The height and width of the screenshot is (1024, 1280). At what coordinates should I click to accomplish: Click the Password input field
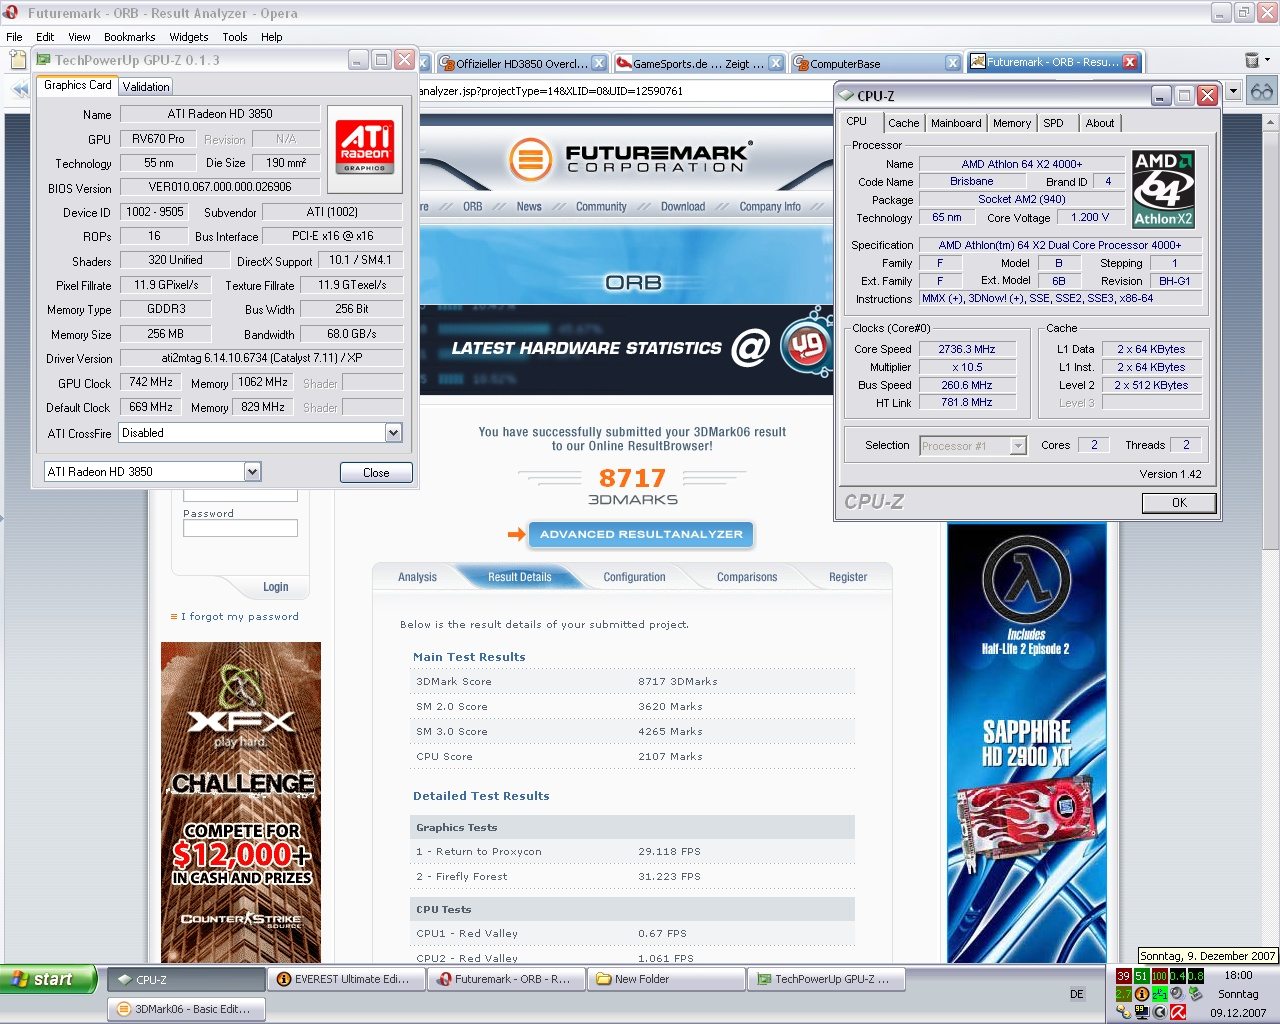click(240, 528)
